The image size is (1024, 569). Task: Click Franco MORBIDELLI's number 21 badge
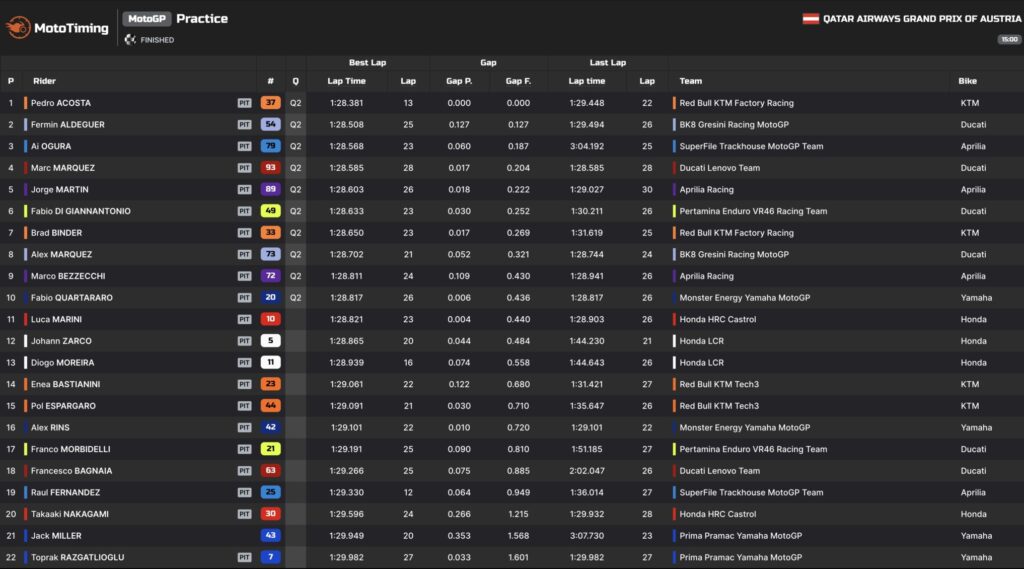tap(270, 449)
